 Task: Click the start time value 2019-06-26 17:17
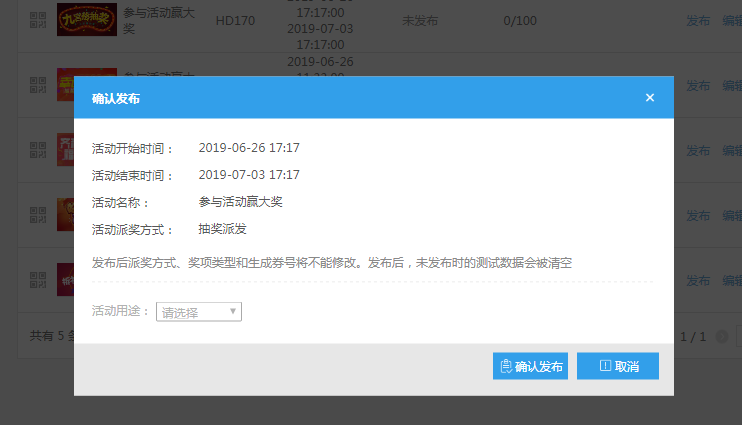tap(249, 148)
